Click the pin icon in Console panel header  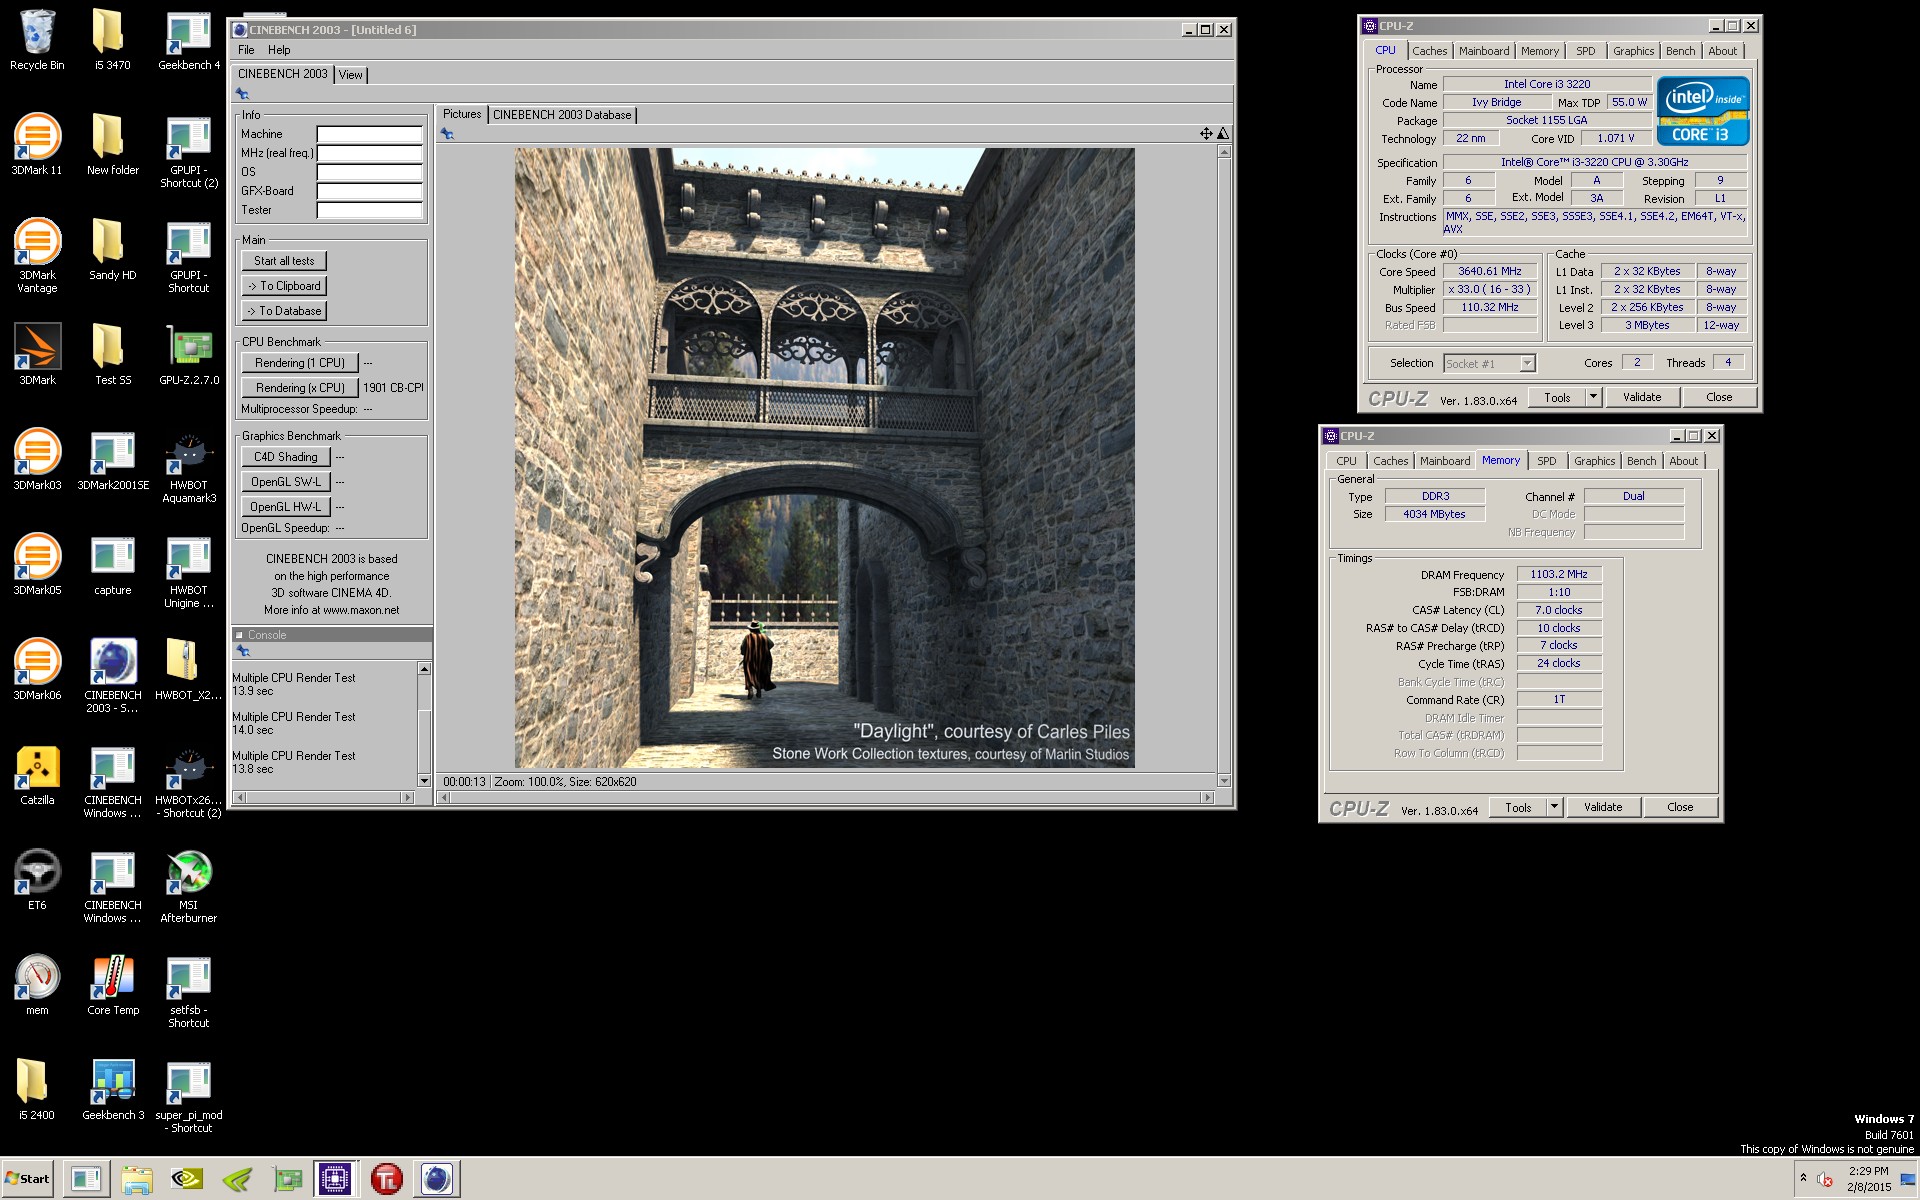pos(242,651)
